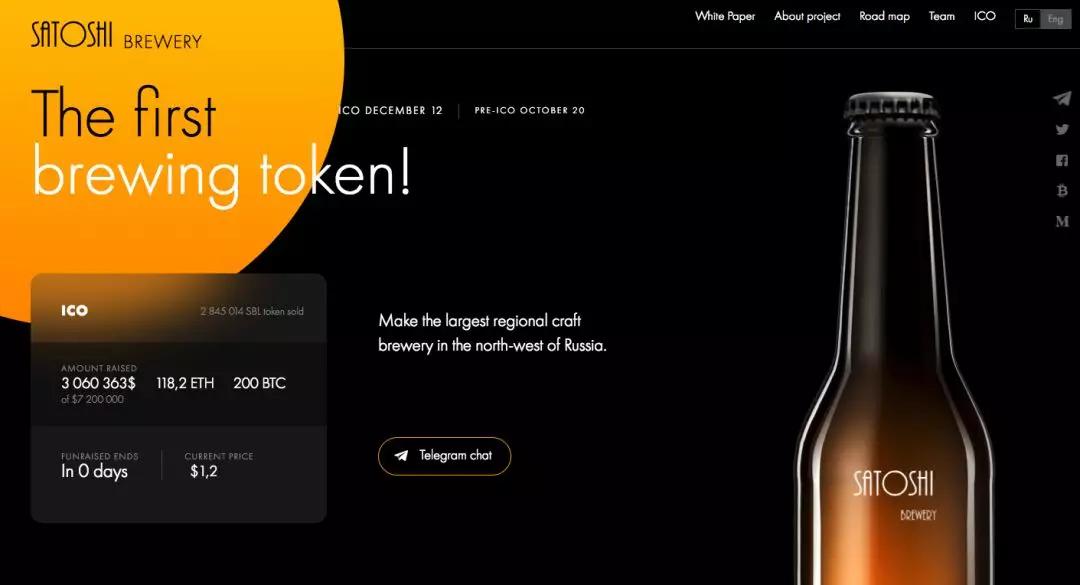Open the Facebook social icon
1080x585 pixels.
click(x=1061, y=160)
